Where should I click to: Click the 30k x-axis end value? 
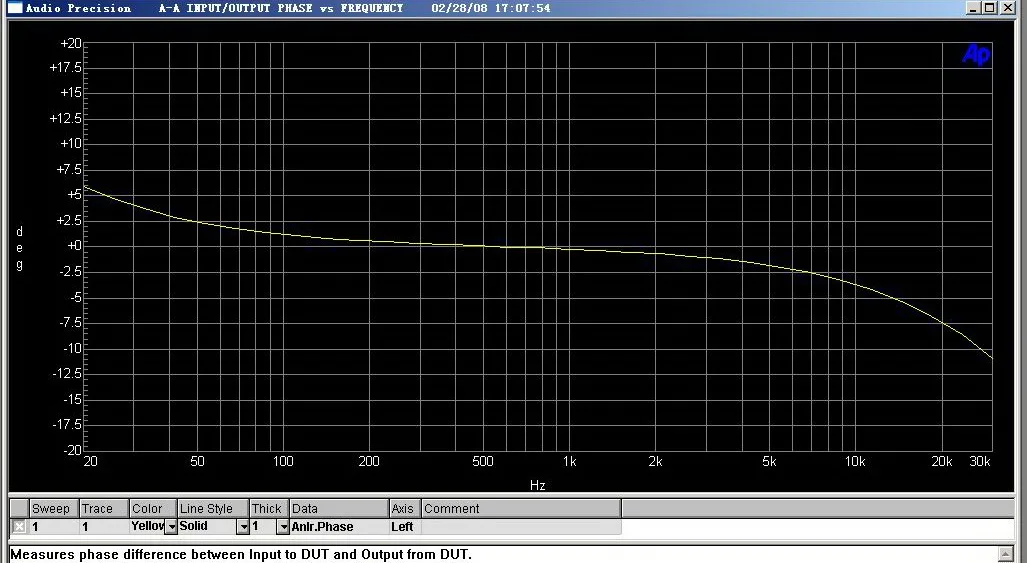[x=980, y=462]
